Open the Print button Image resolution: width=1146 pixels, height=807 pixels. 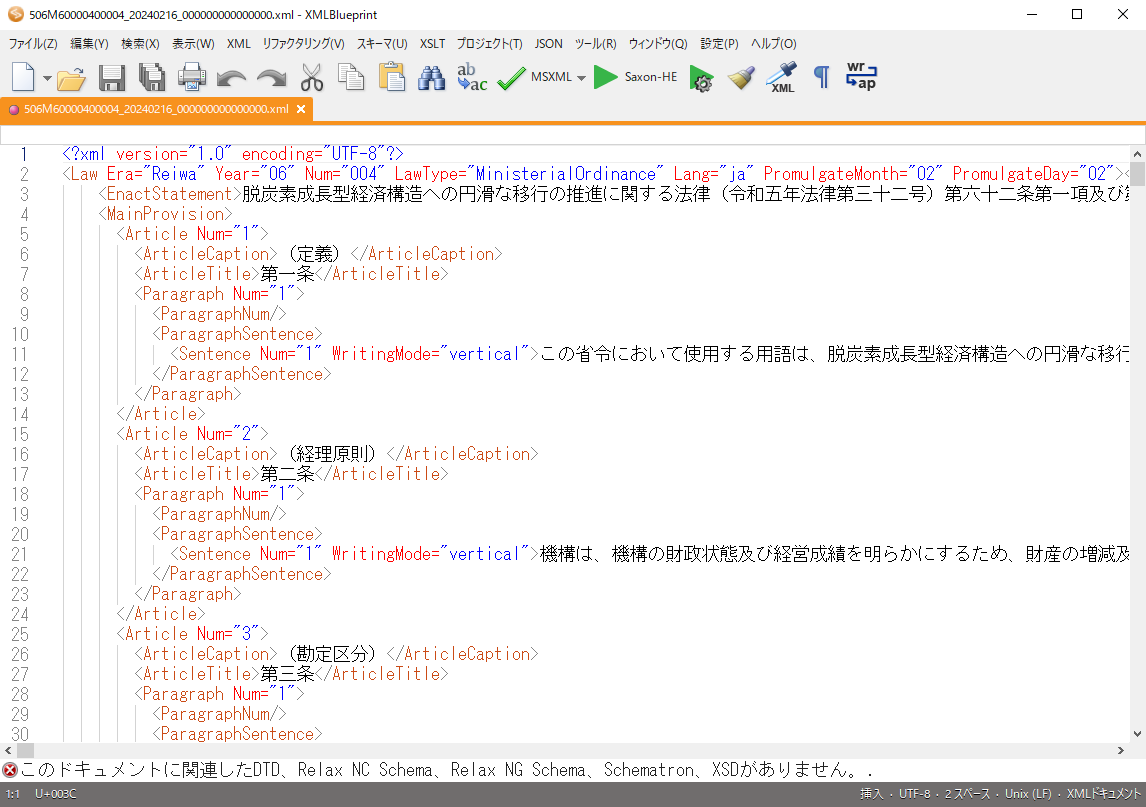click(192, 76)
